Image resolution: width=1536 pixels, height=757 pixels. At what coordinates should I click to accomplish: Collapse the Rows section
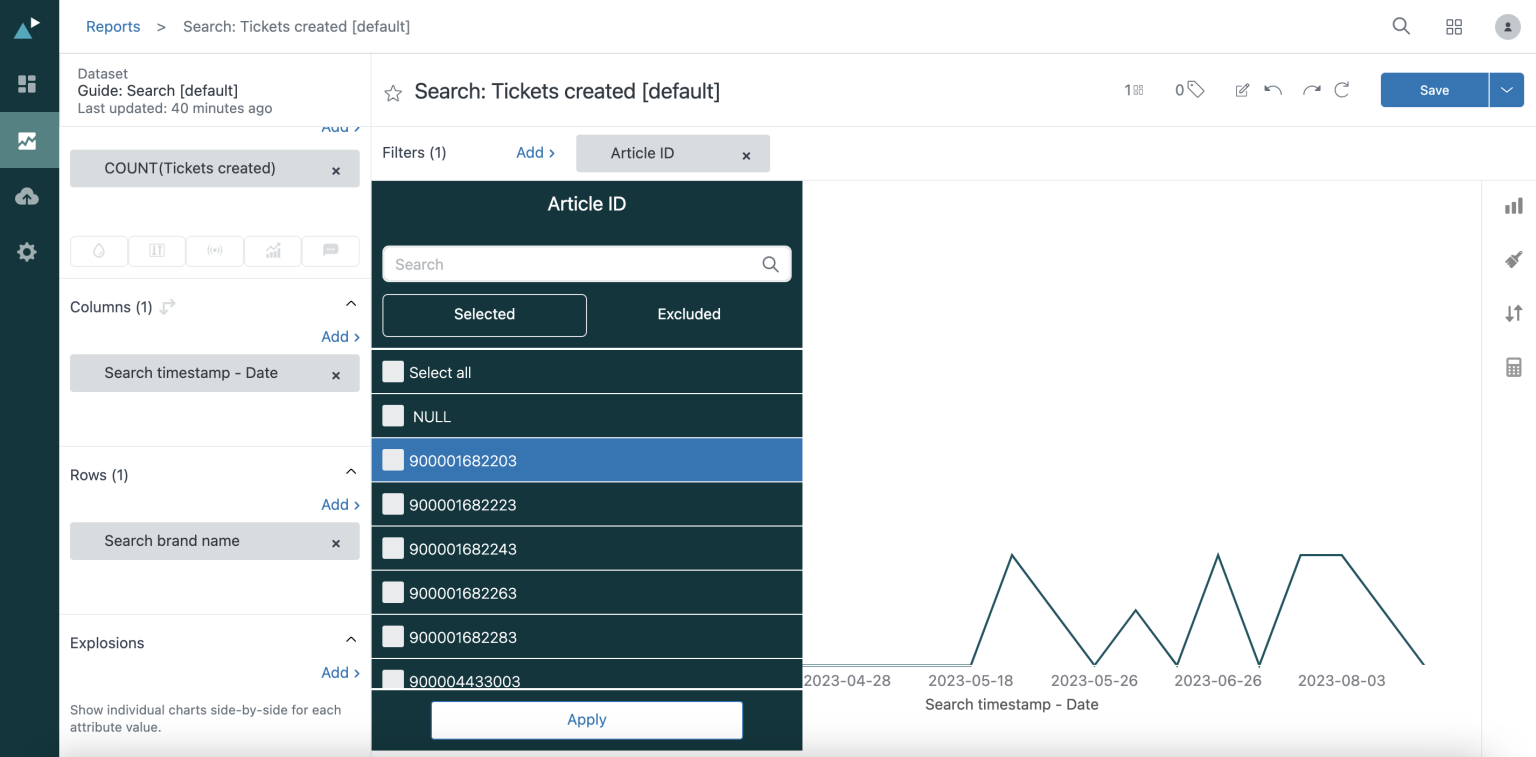(x=351, y=472)
